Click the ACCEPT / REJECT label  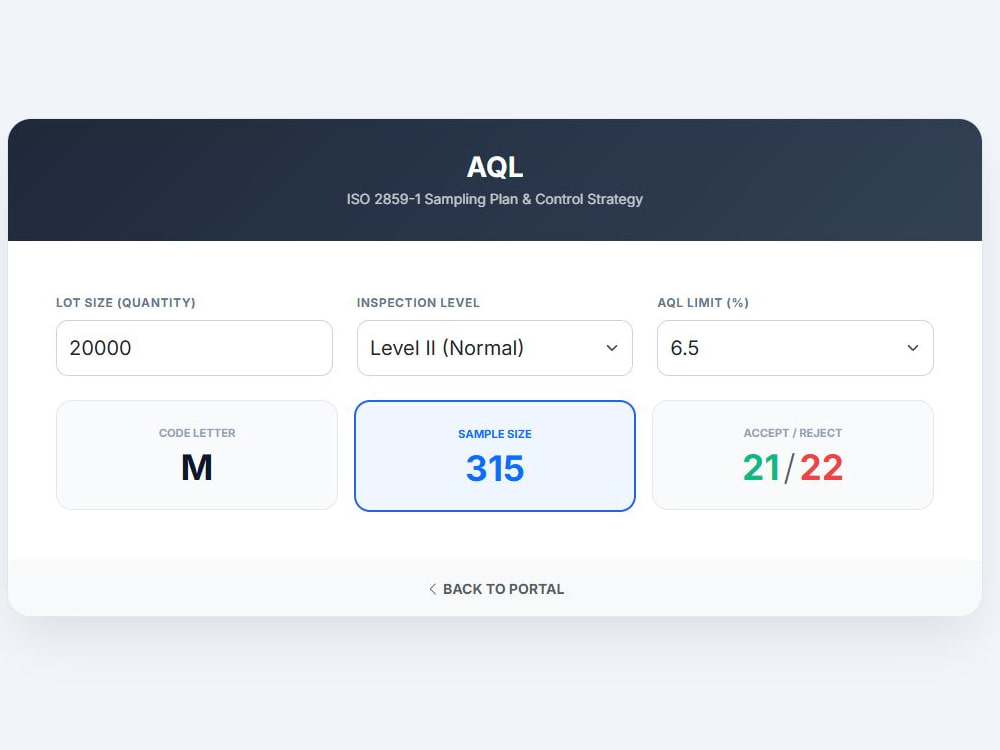(792, 433)
